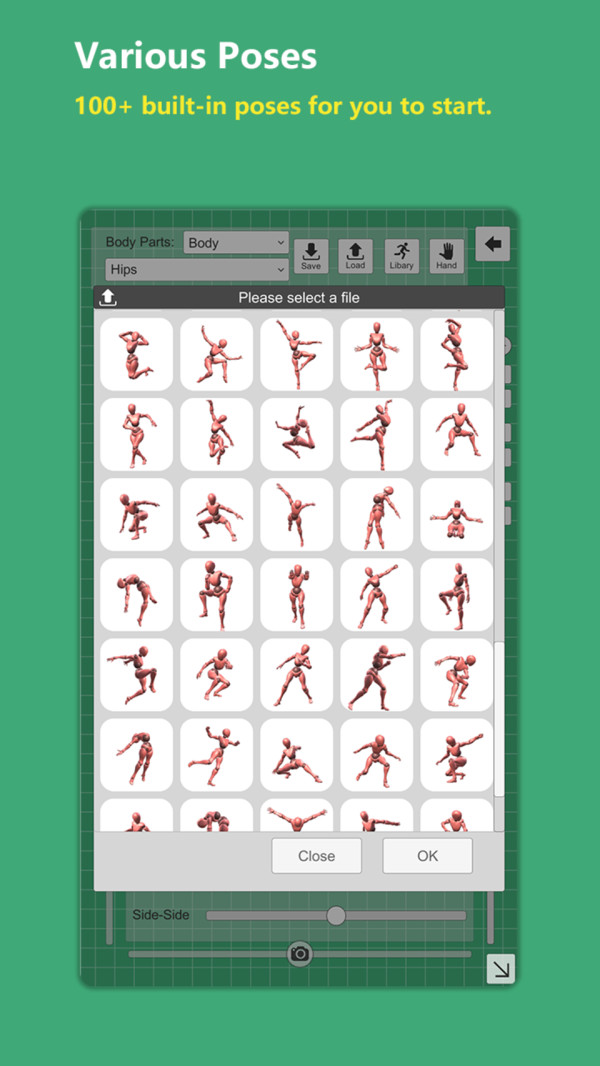The image size is (600, 1066).
Task: Click the Save pose icon
Action: pyautogui.click(x=310, y=256)
